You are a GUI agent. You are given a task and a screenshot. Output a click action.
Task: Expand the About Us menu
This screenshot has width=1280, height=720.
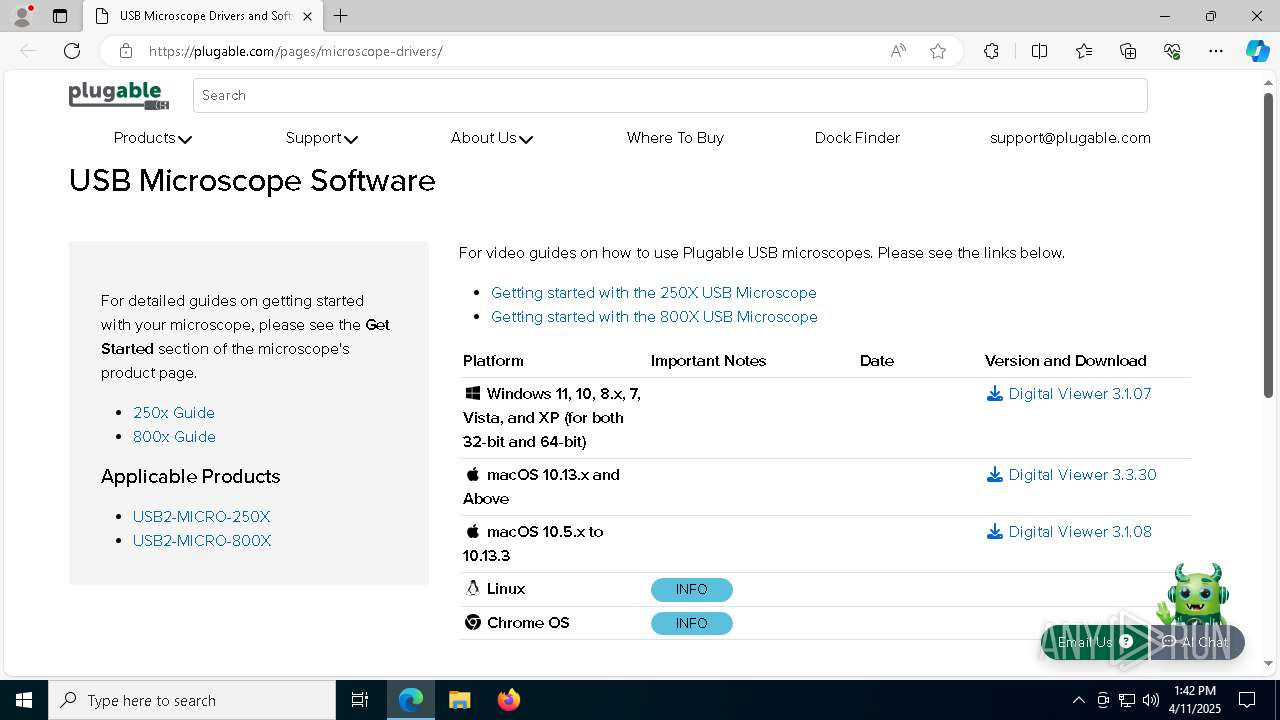click(491, 138)
